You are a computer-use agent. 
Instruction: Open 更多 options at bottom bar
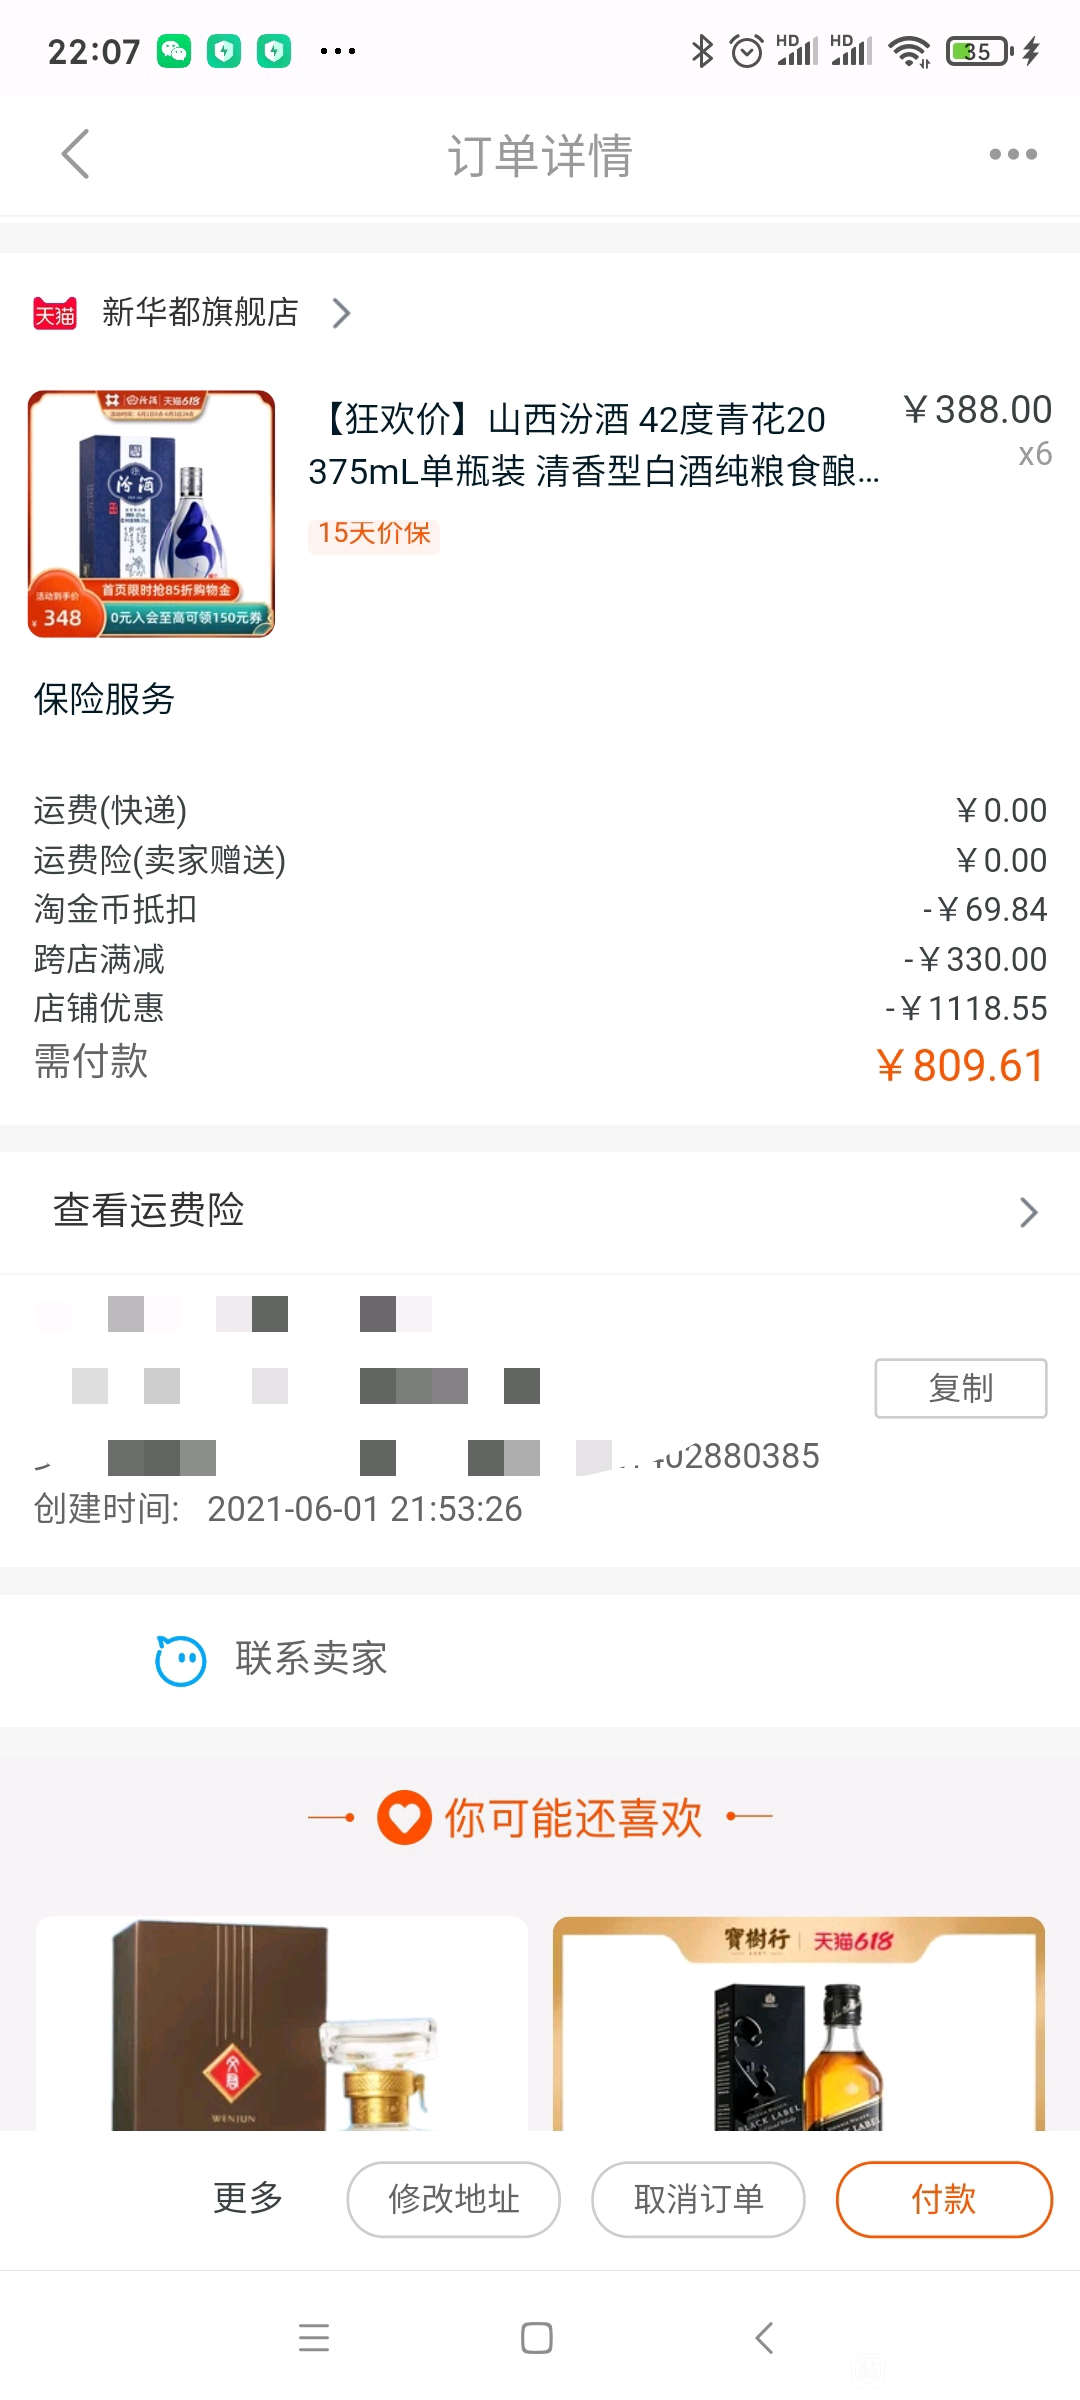[248, 2198]
